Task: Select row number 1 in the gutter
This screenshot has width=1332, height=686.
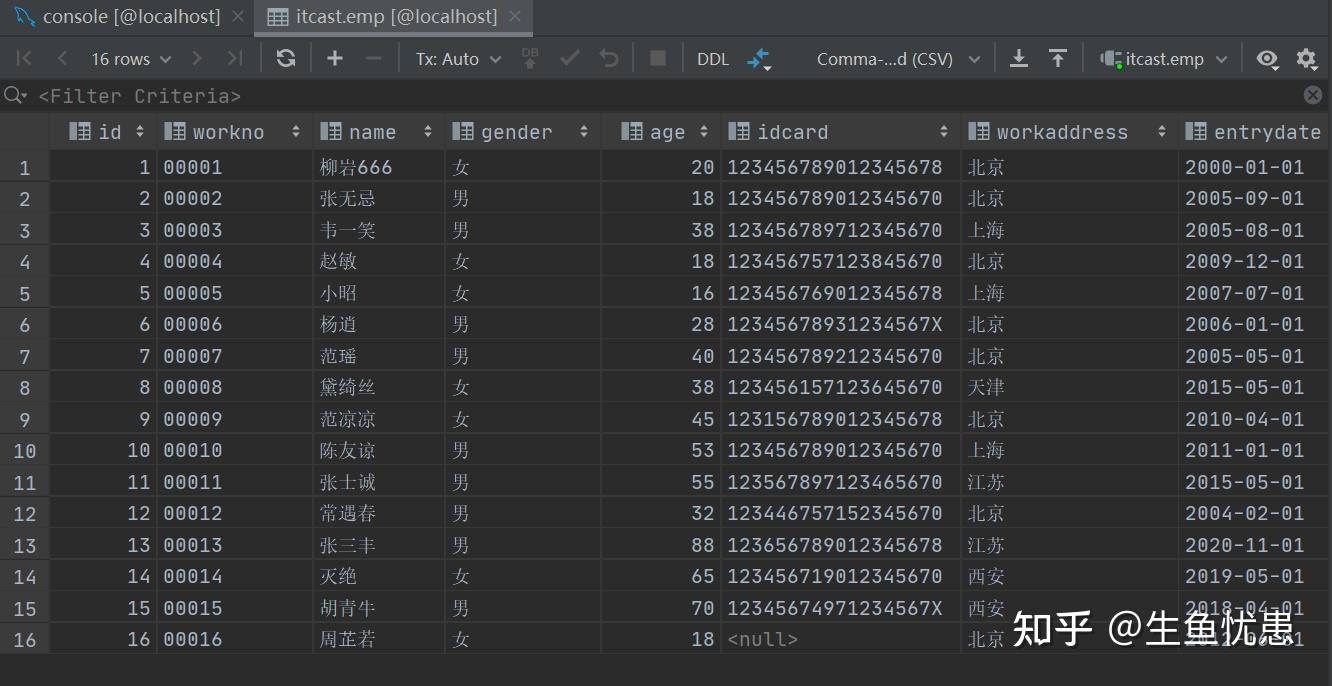Action: tap(24, 167)
